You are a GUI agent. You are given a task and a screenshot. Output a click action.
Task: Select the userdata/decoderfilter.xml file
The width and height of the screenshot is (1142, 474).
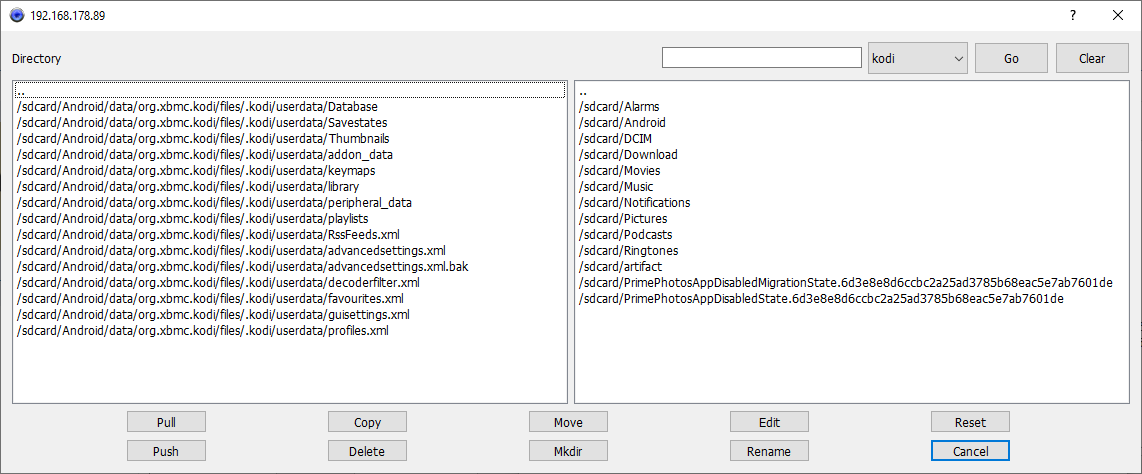coord(290,283)
